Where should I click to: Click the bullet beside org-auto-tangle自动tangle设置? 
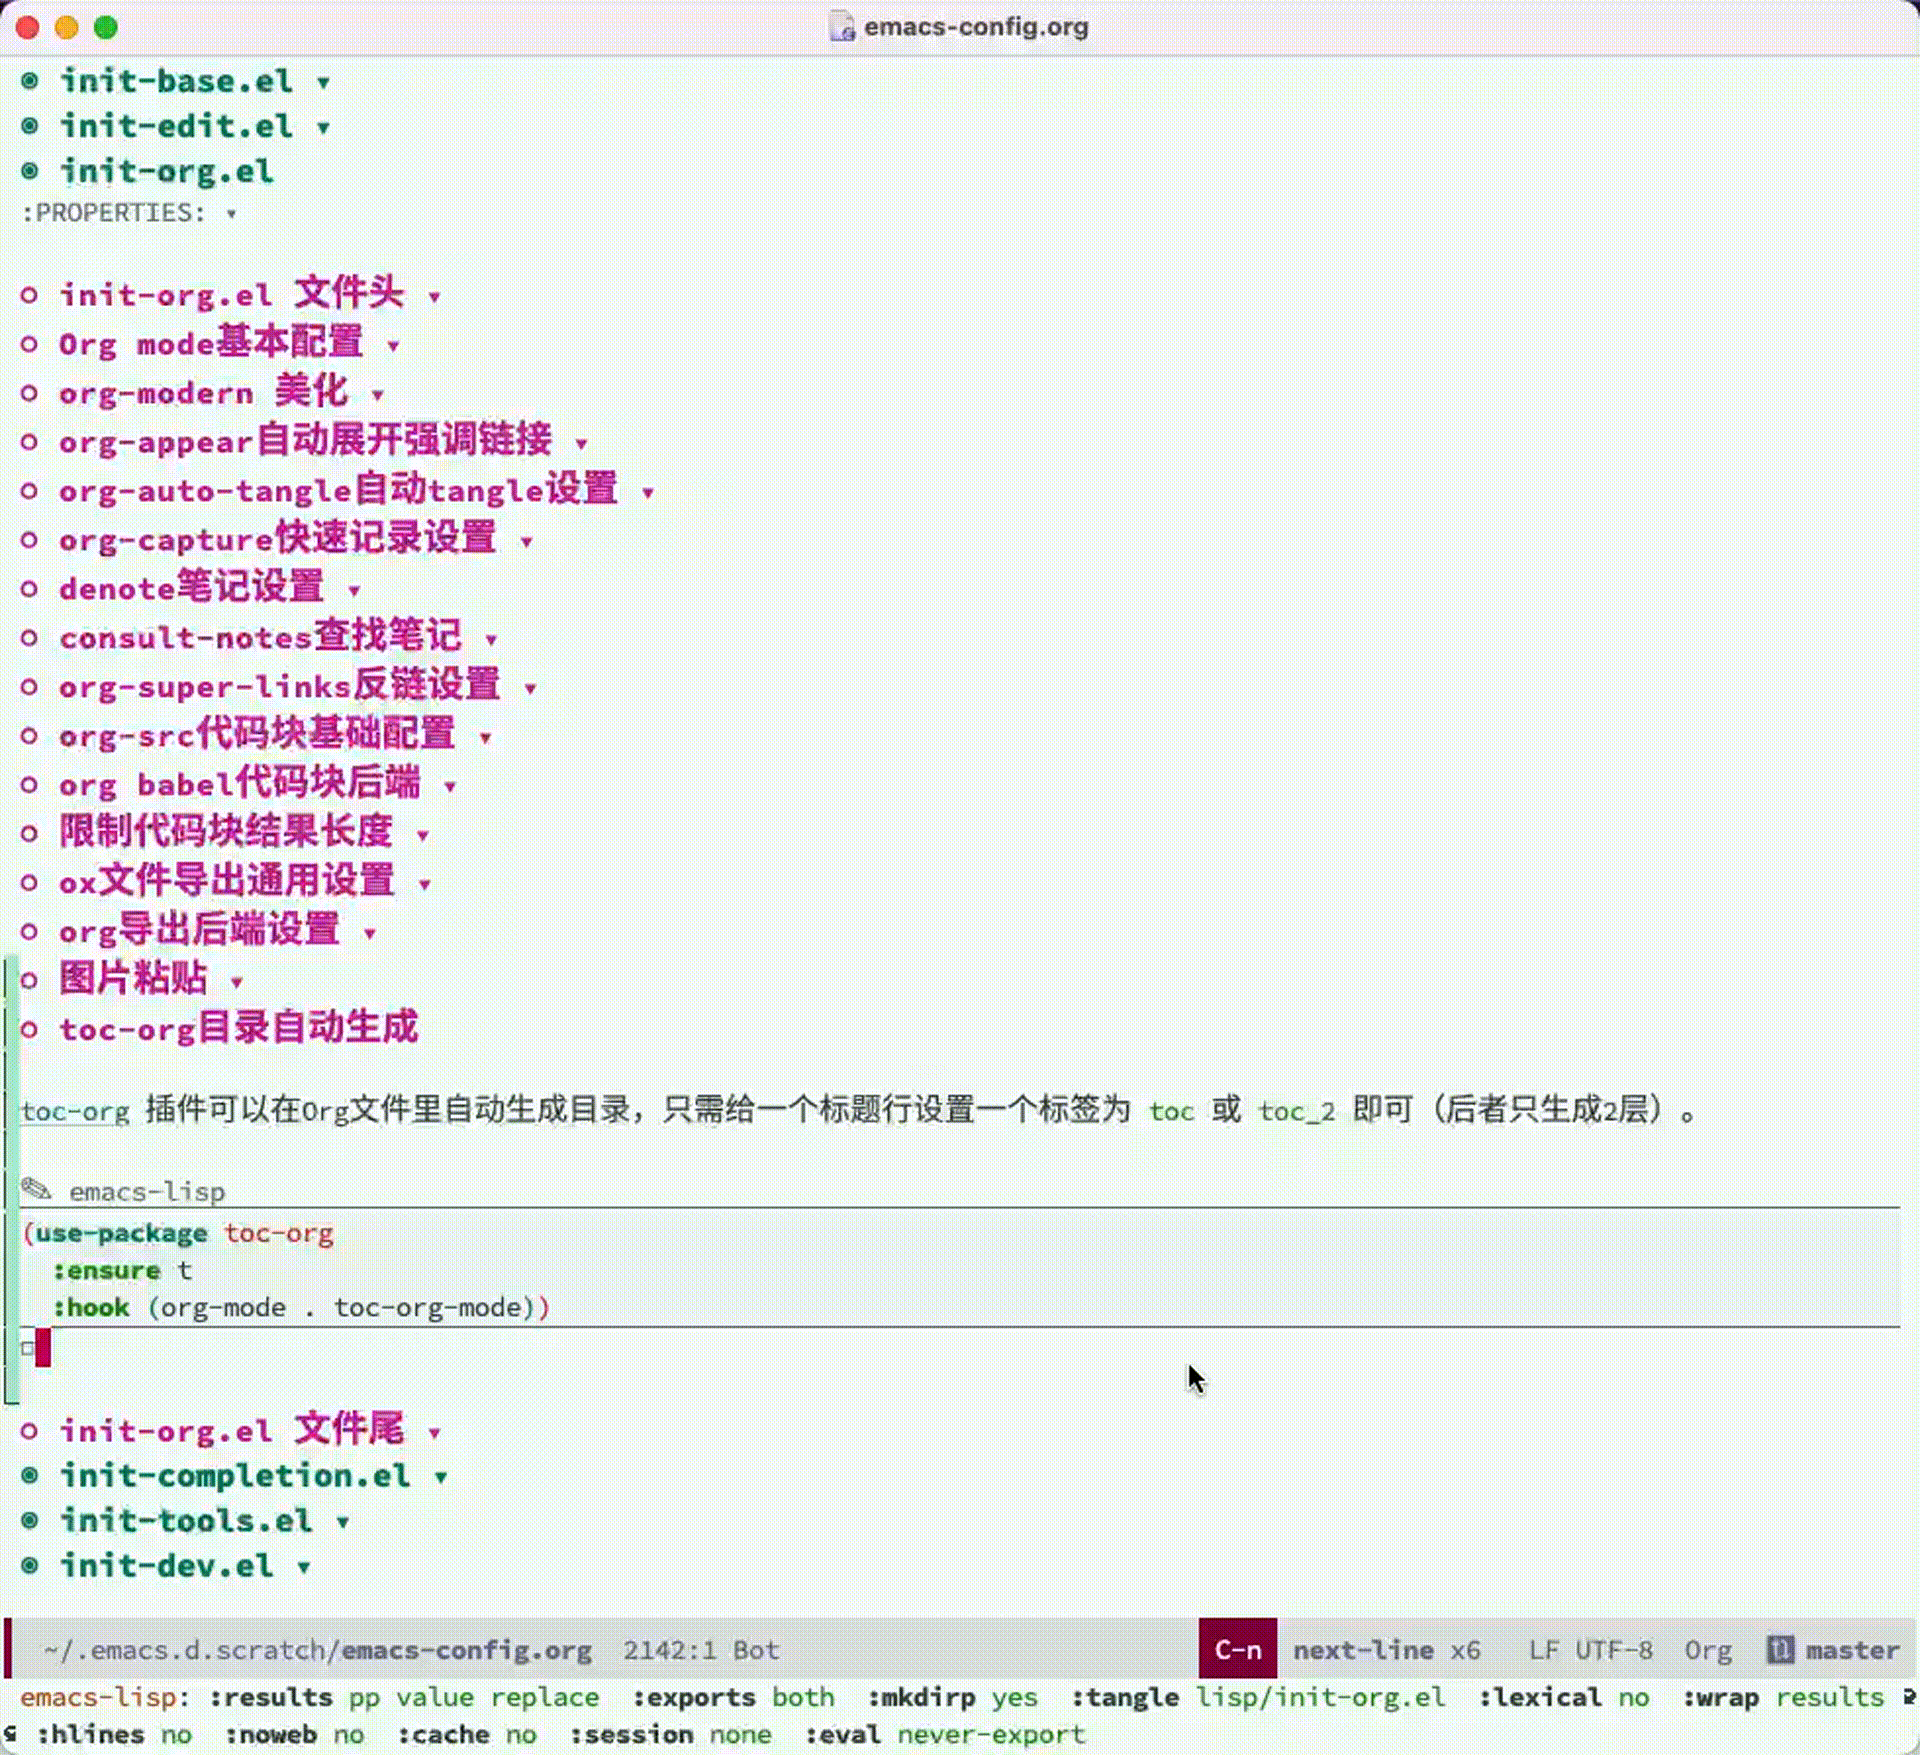coord(30,491)
